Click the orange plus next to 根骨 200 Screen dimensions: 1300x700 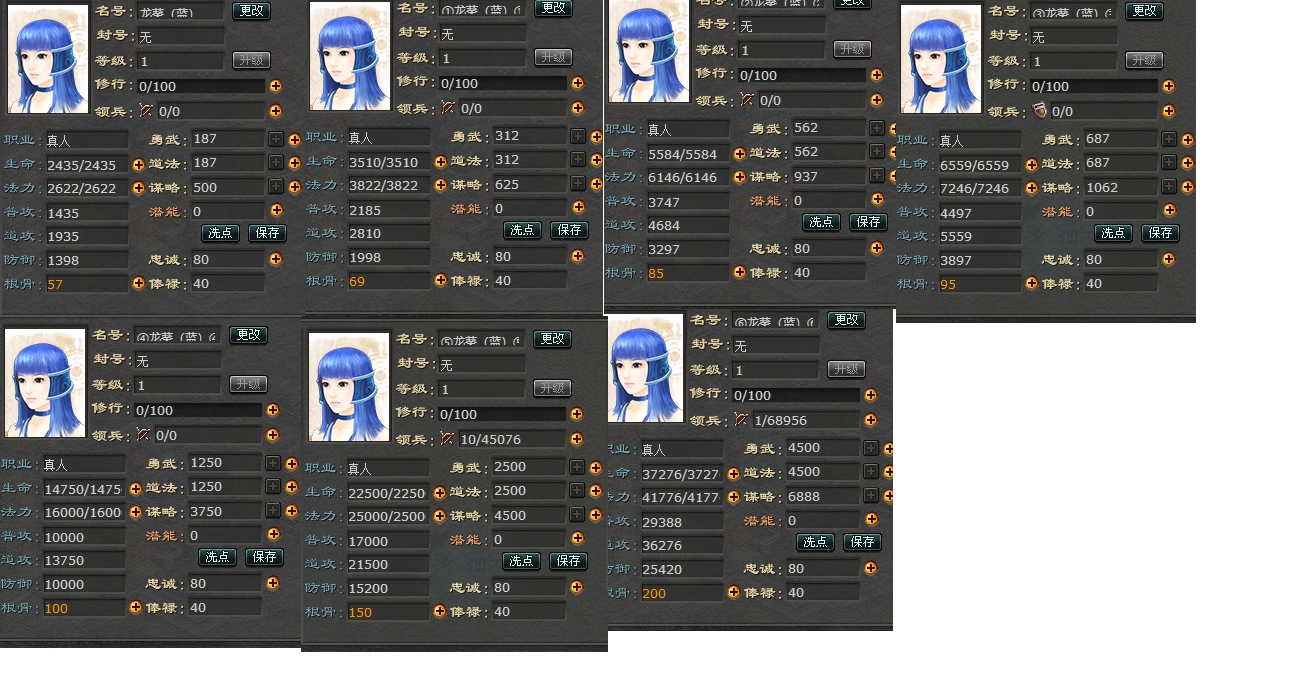(733, 592)
